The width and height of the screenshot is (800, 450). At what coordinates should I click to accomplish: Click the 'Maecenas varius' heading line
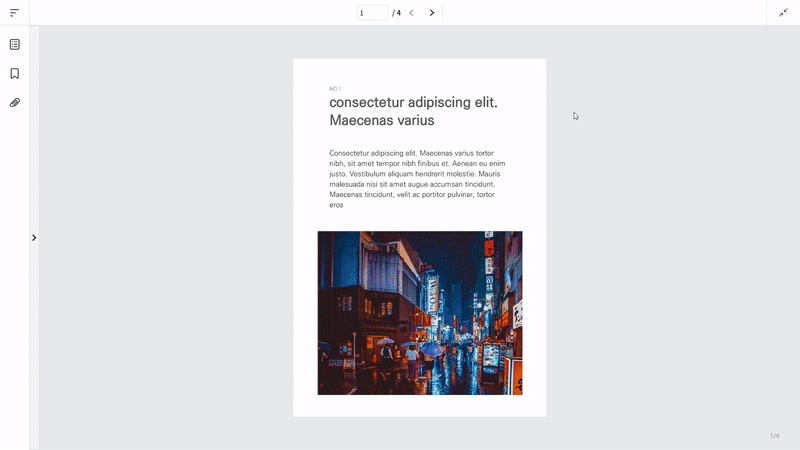(381, 121)
